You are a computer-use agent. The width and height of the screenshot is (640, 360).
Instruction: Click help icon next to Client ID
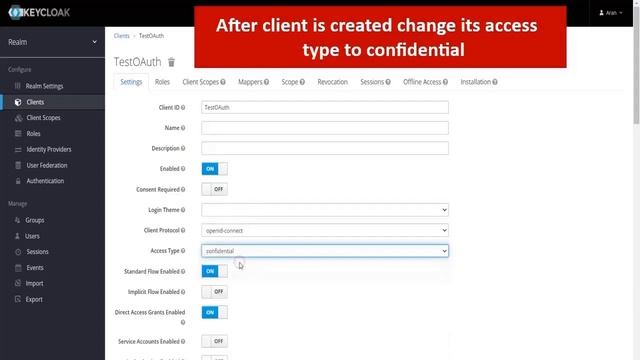pyautogui.click(x=183, y=107)
